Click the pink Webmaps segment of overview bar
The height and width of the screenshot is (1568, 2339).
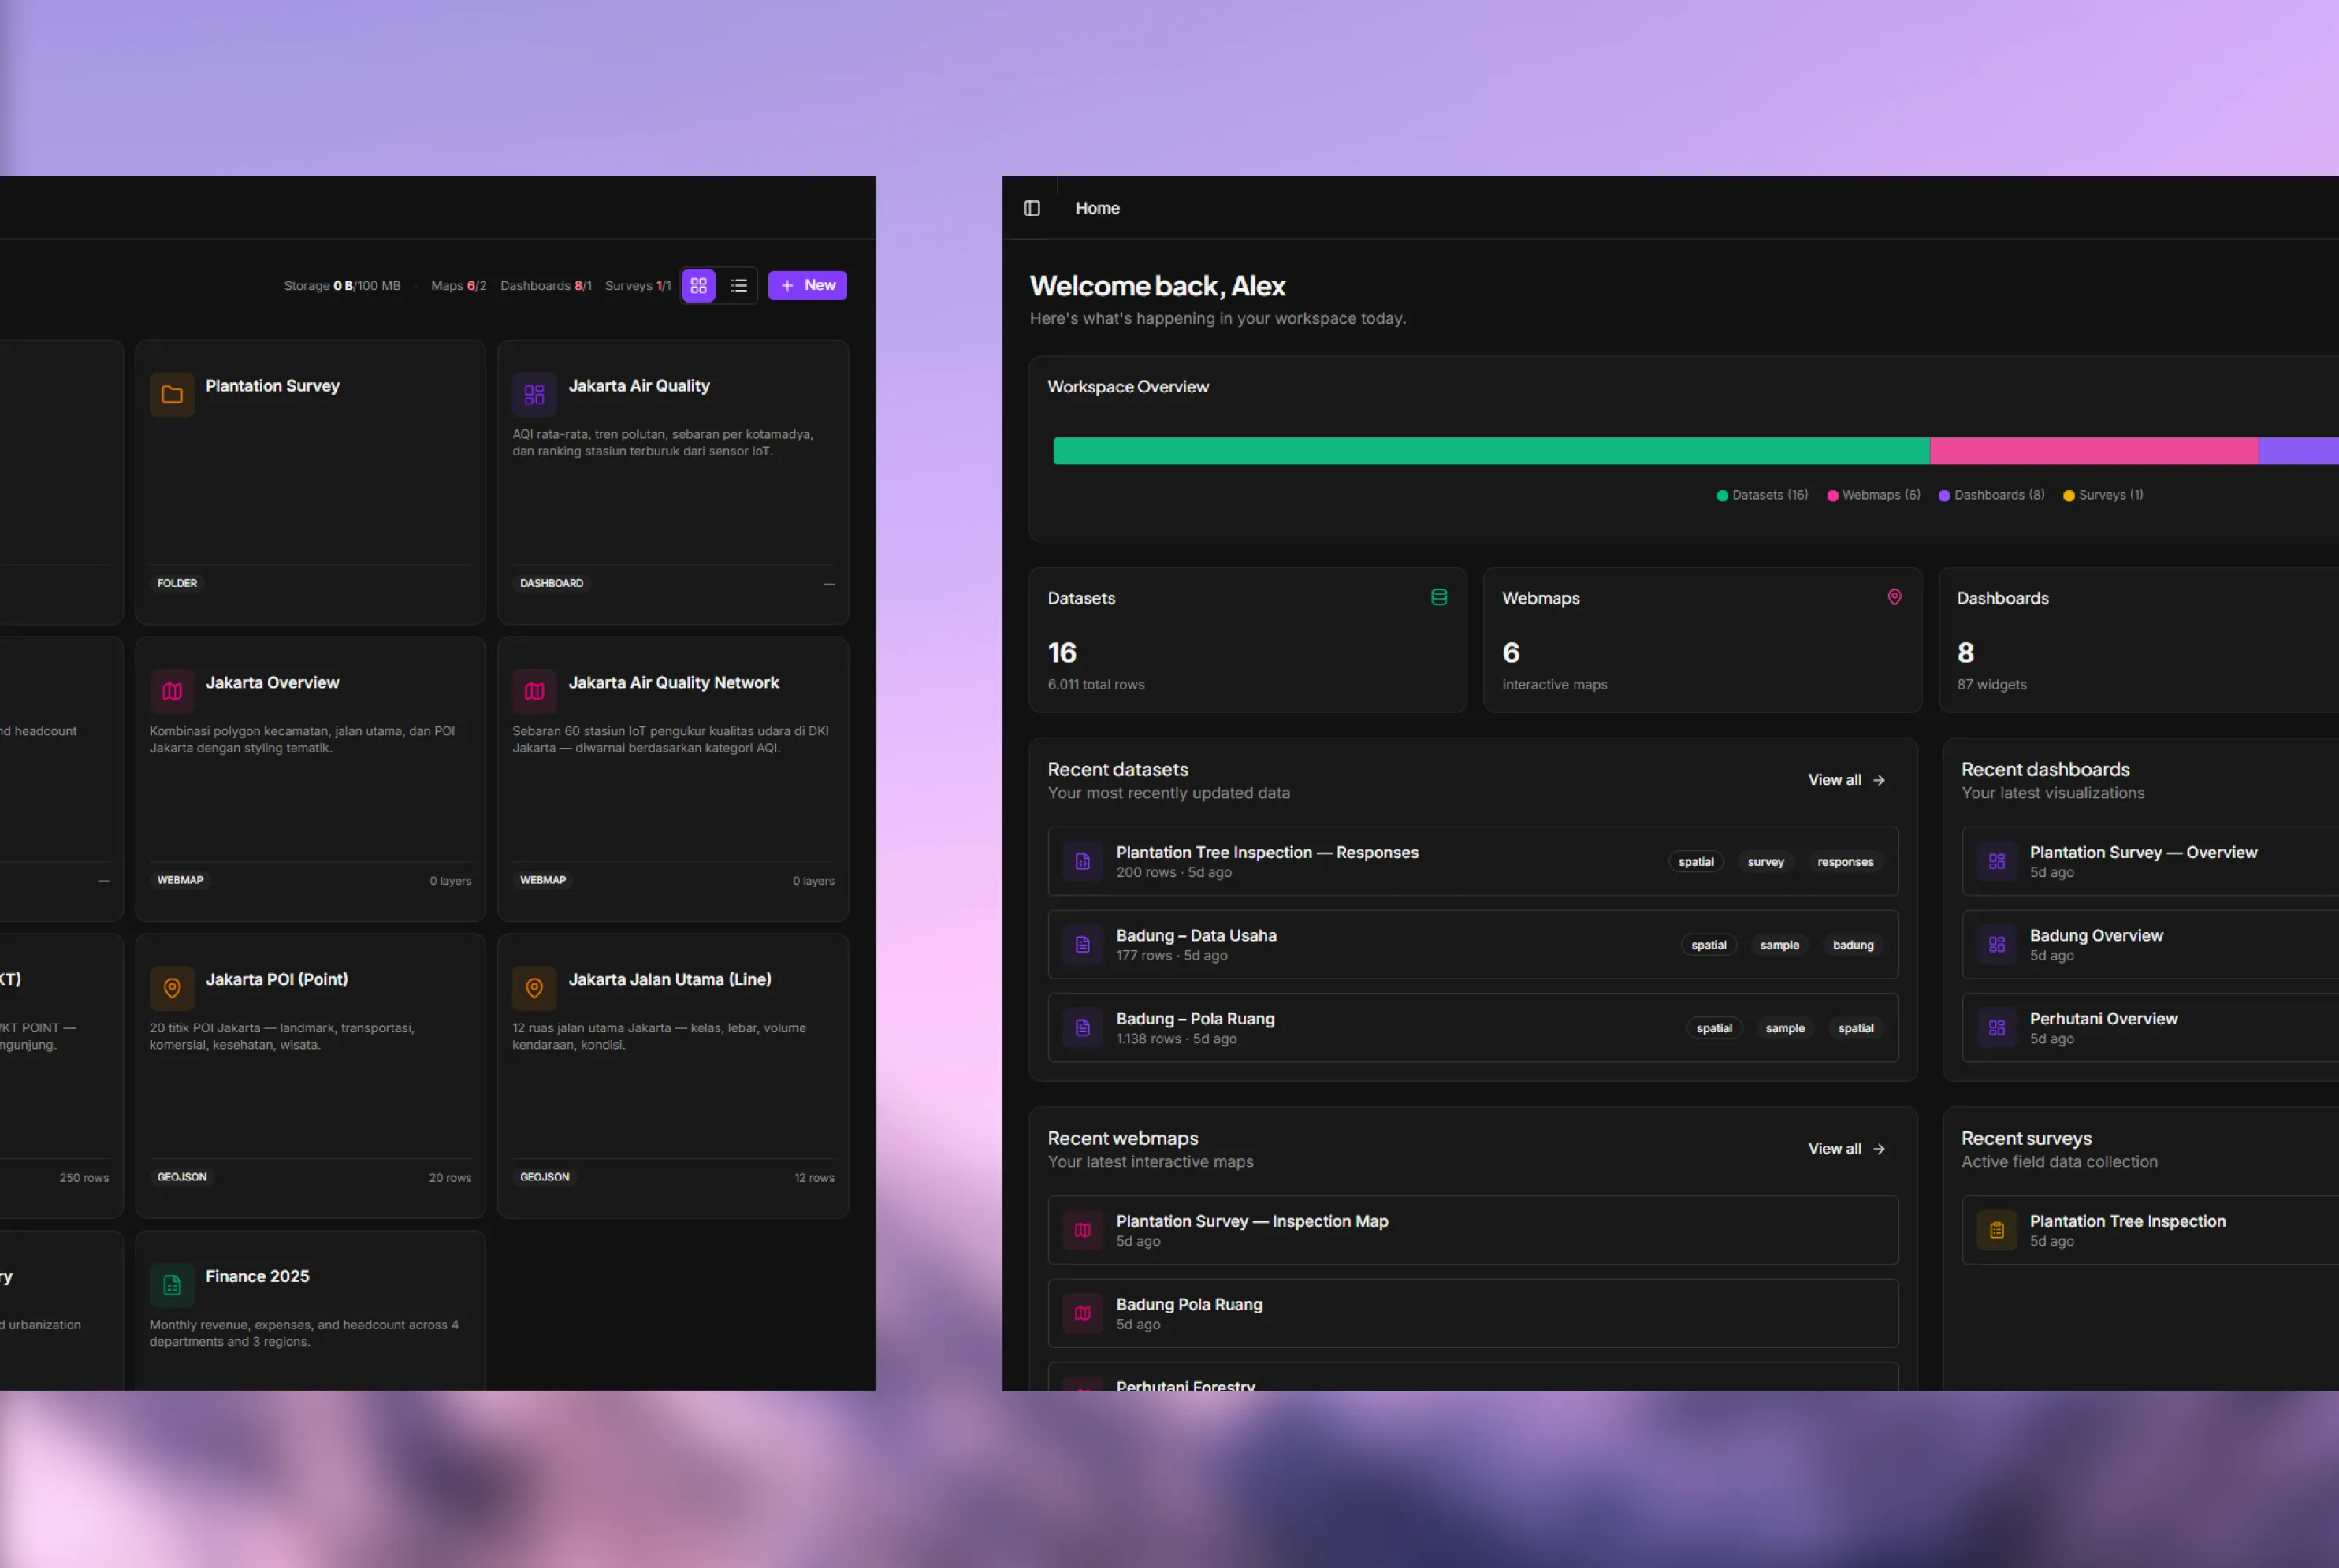coord(2094,451)
